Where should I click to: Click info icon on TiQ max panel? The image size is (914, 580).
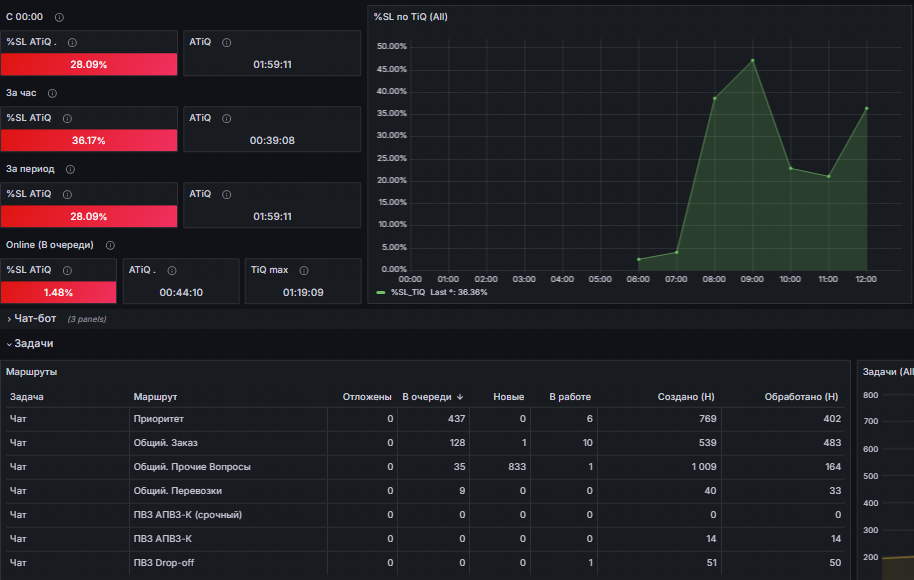[x=304, y=270]
